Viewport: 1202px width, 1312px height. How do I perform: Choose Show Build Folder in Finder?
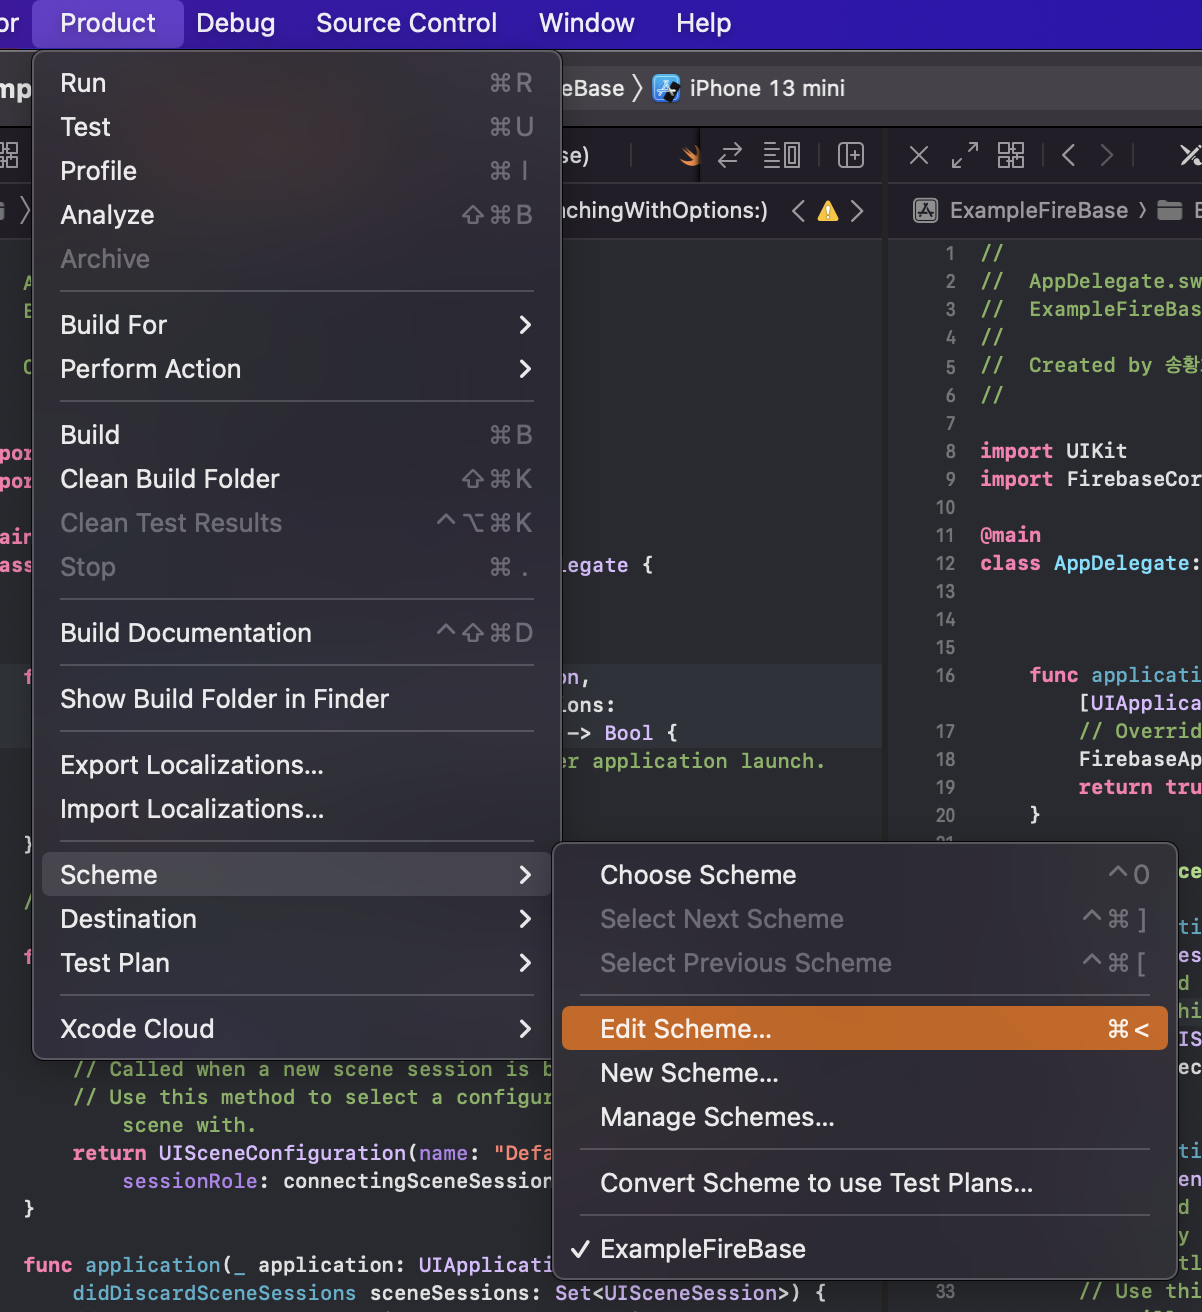297,699
